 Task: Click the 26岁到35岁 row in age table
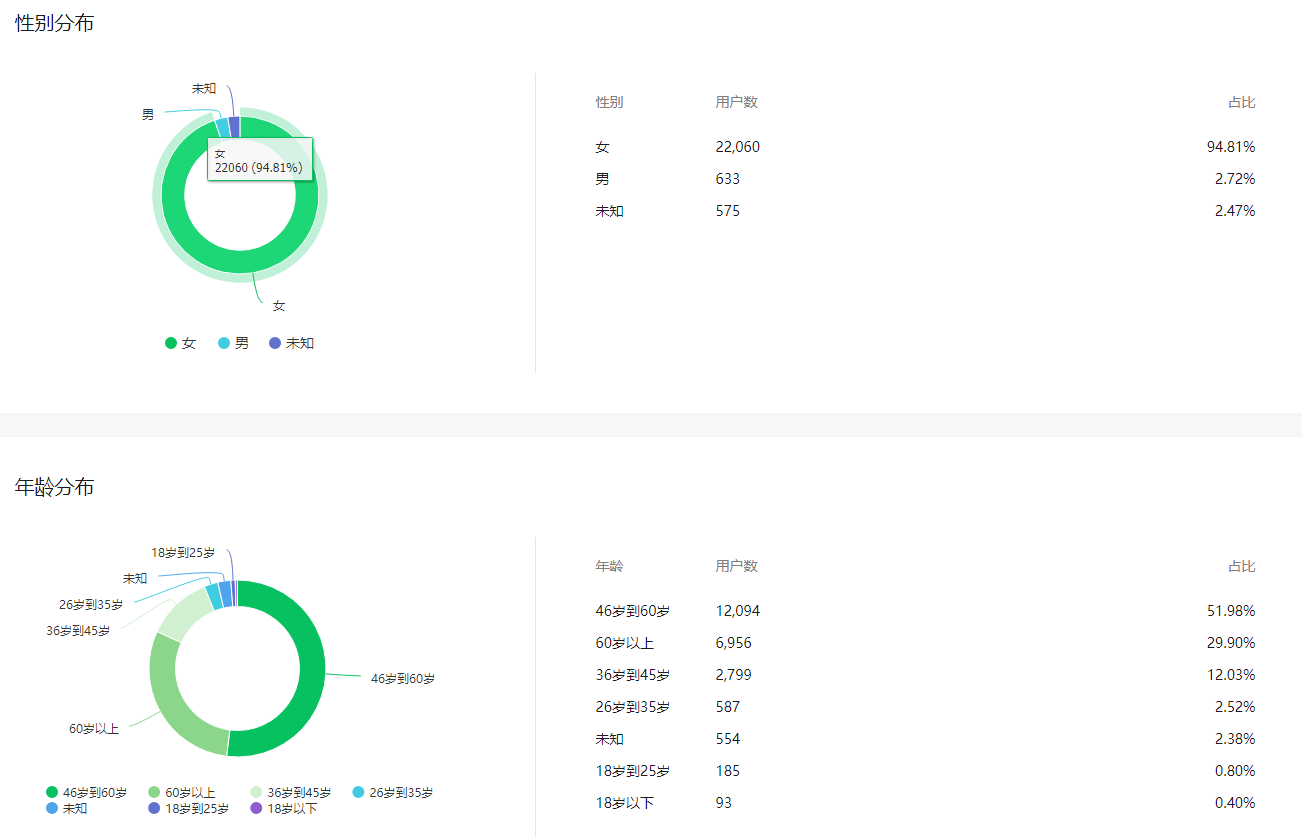coord(925,707)
